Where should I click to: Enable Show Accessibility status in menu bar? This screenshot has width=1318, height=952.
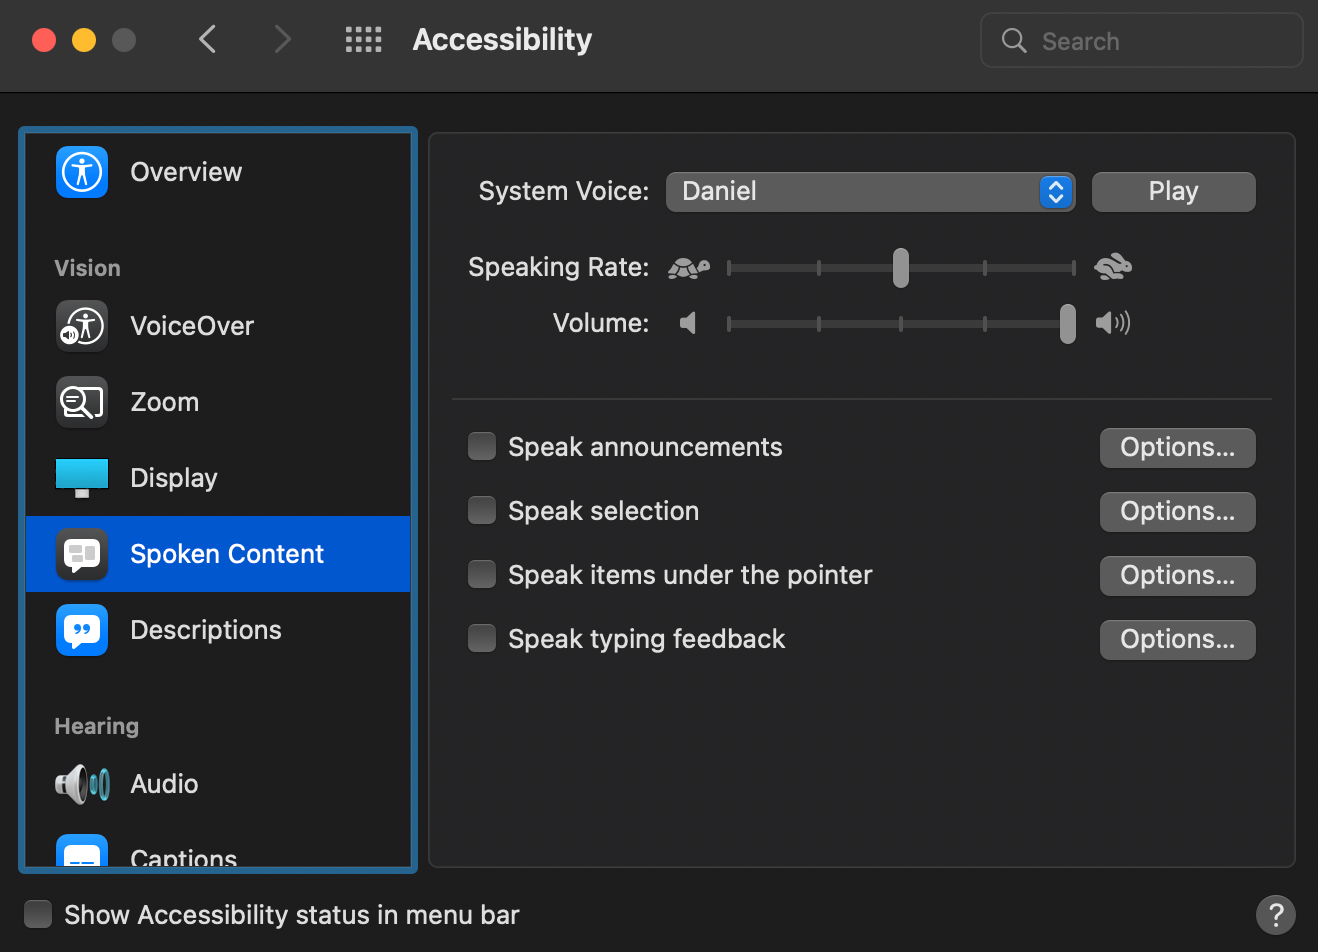(x=37, y=913)
